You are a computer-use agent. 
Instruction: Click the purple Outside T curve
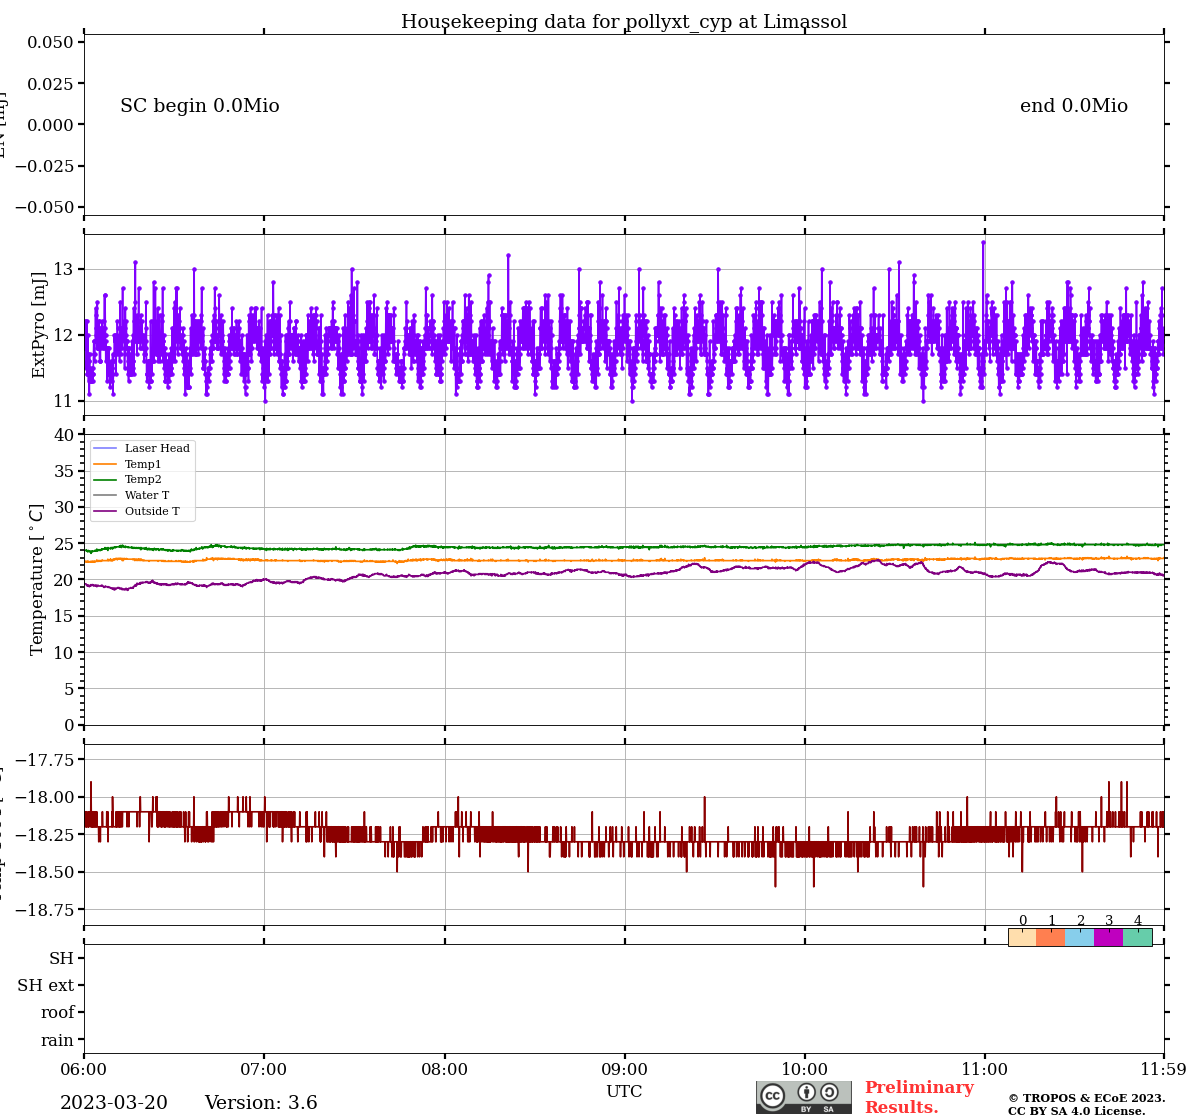click(x=624, y=574)
